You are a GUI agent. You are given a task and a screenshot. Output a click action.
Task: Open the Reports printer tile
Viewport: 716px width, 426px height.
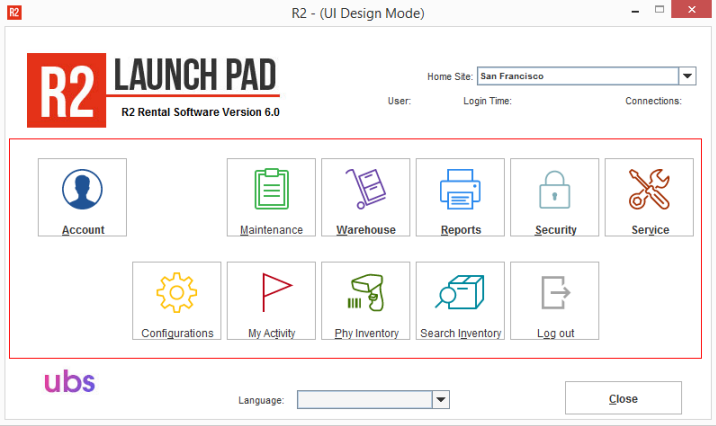[x=460, y=197]
